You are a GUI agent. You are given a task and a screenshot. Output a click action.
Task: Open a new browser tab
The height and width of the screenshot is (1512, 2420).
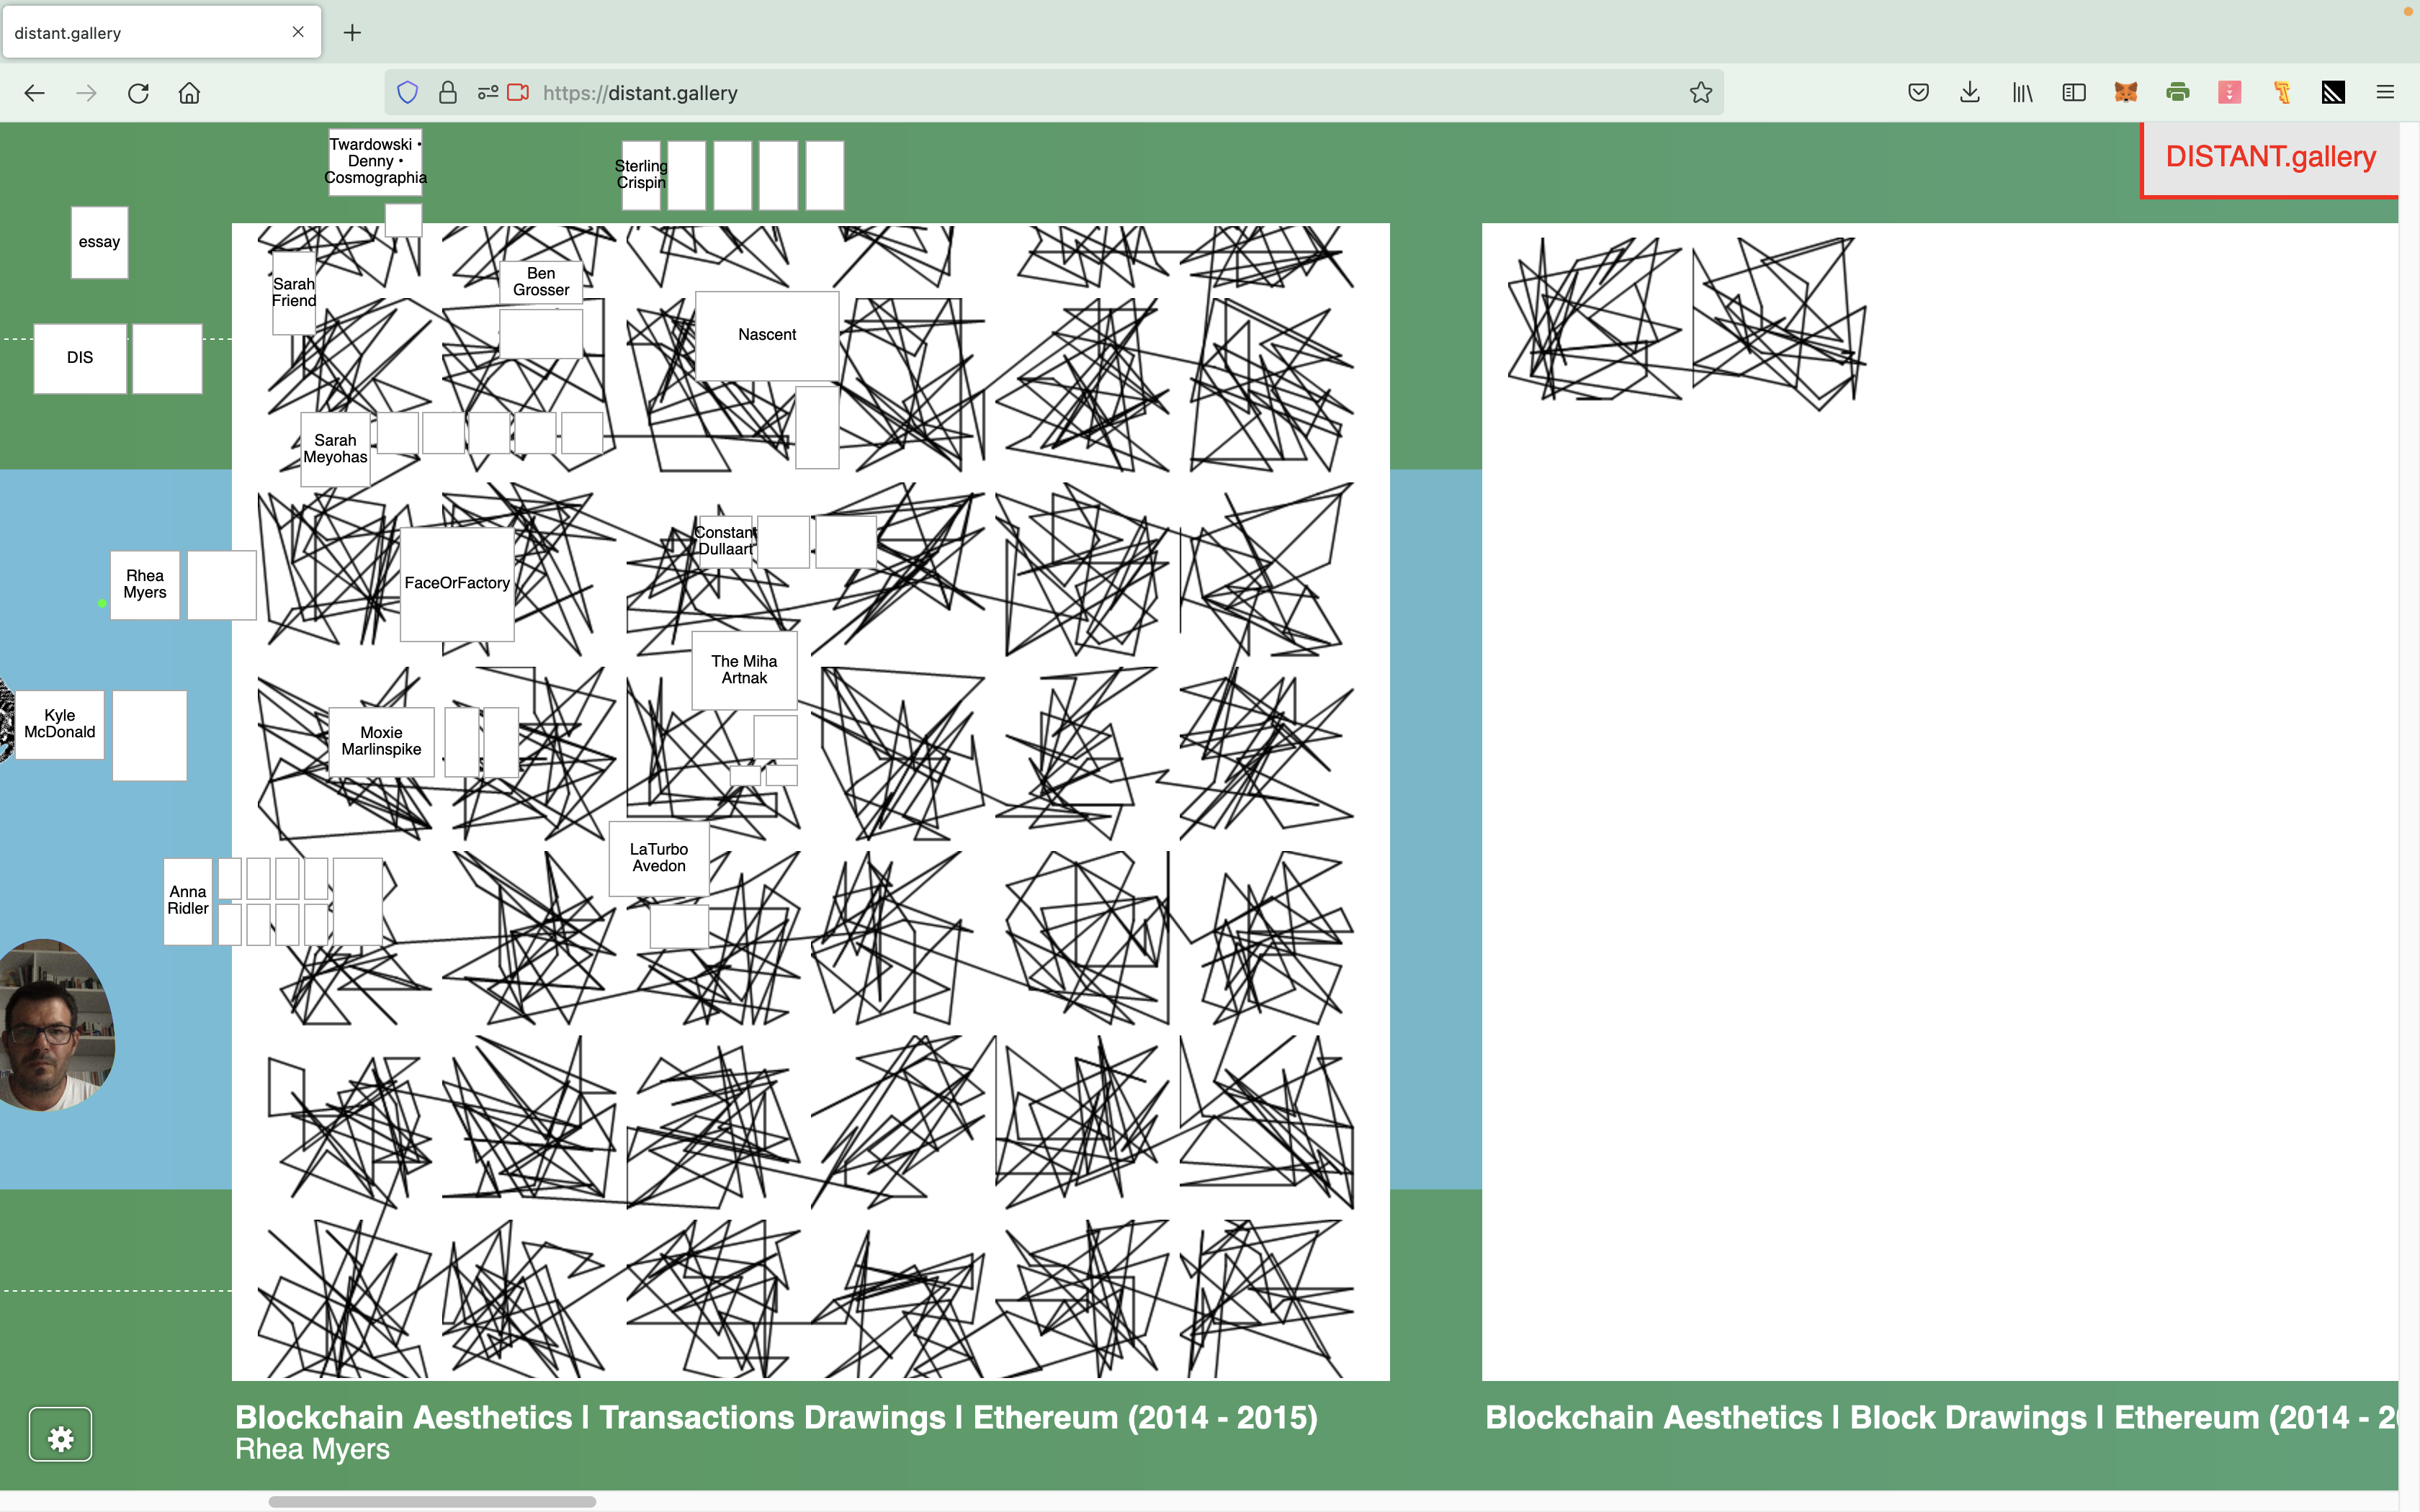(353, 33)
